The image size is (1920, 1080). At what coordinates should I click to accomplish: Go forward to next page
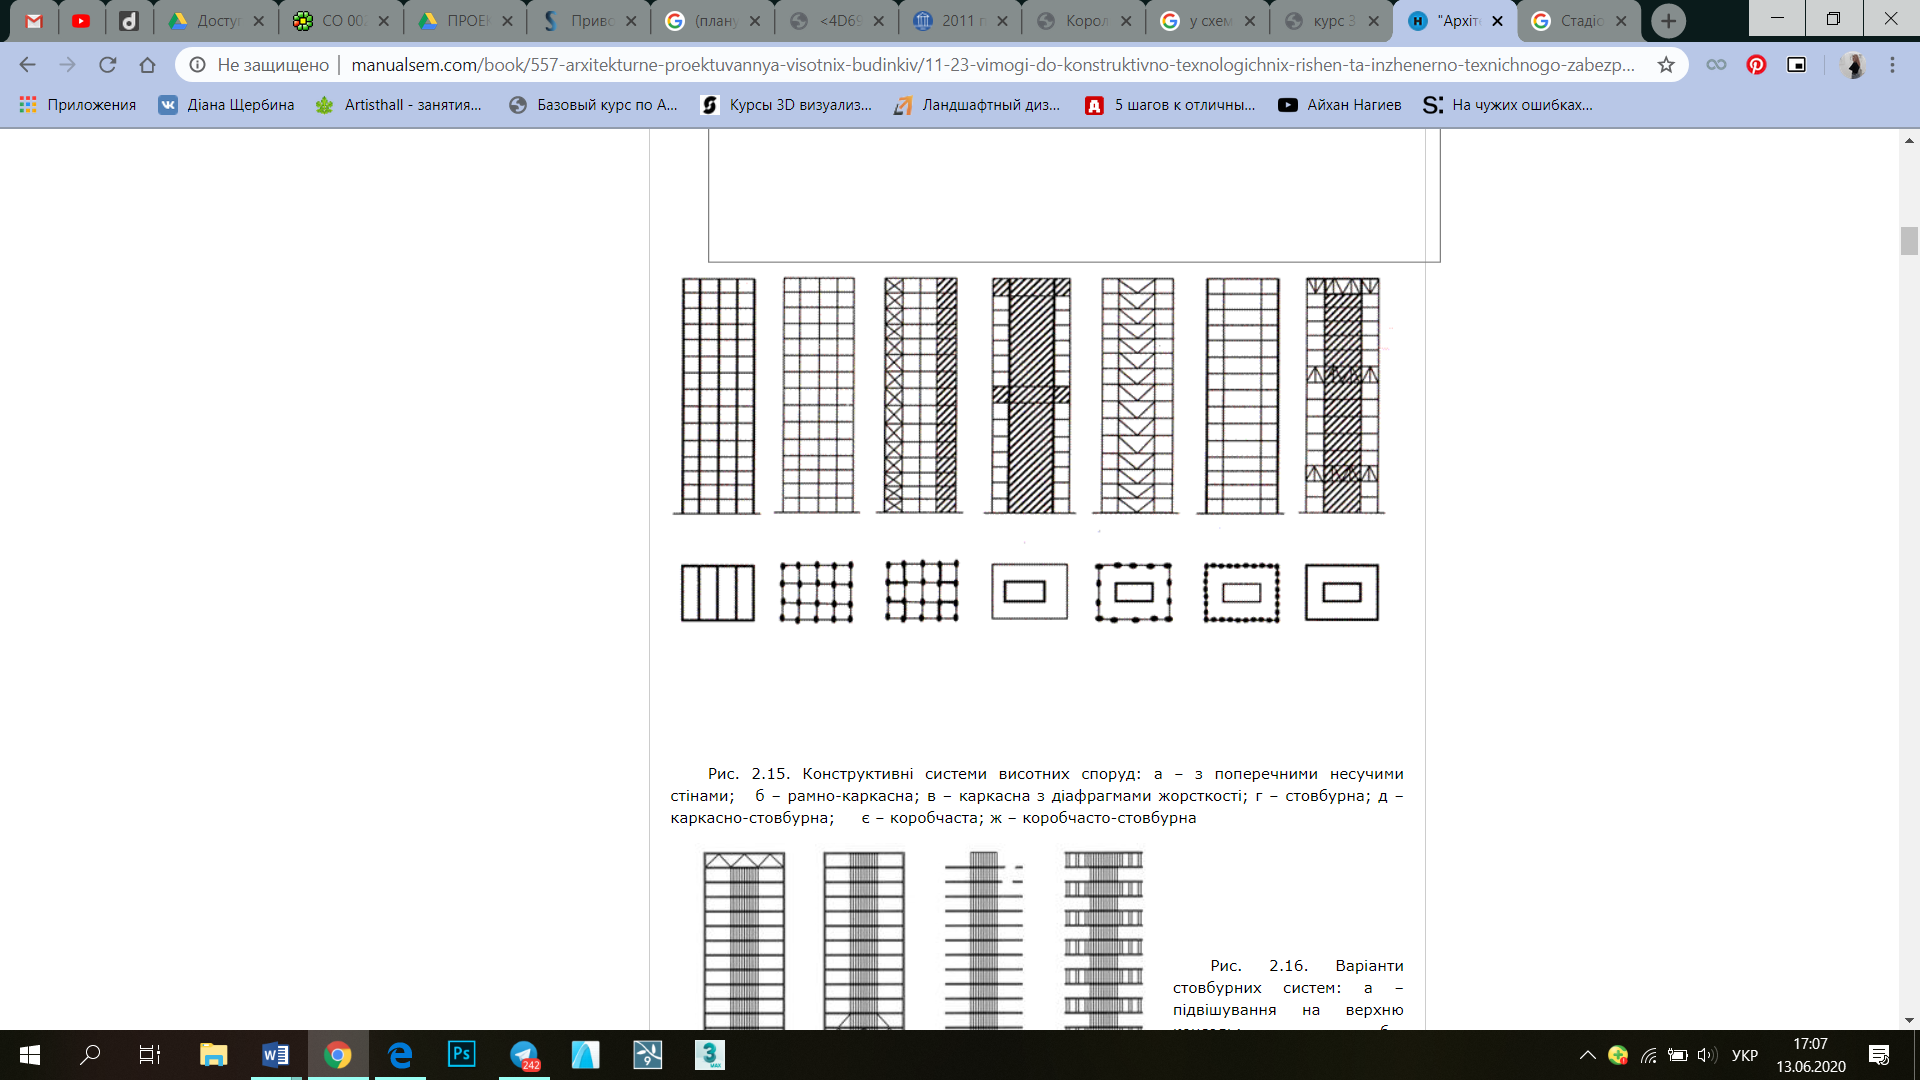tap(67, 65)
